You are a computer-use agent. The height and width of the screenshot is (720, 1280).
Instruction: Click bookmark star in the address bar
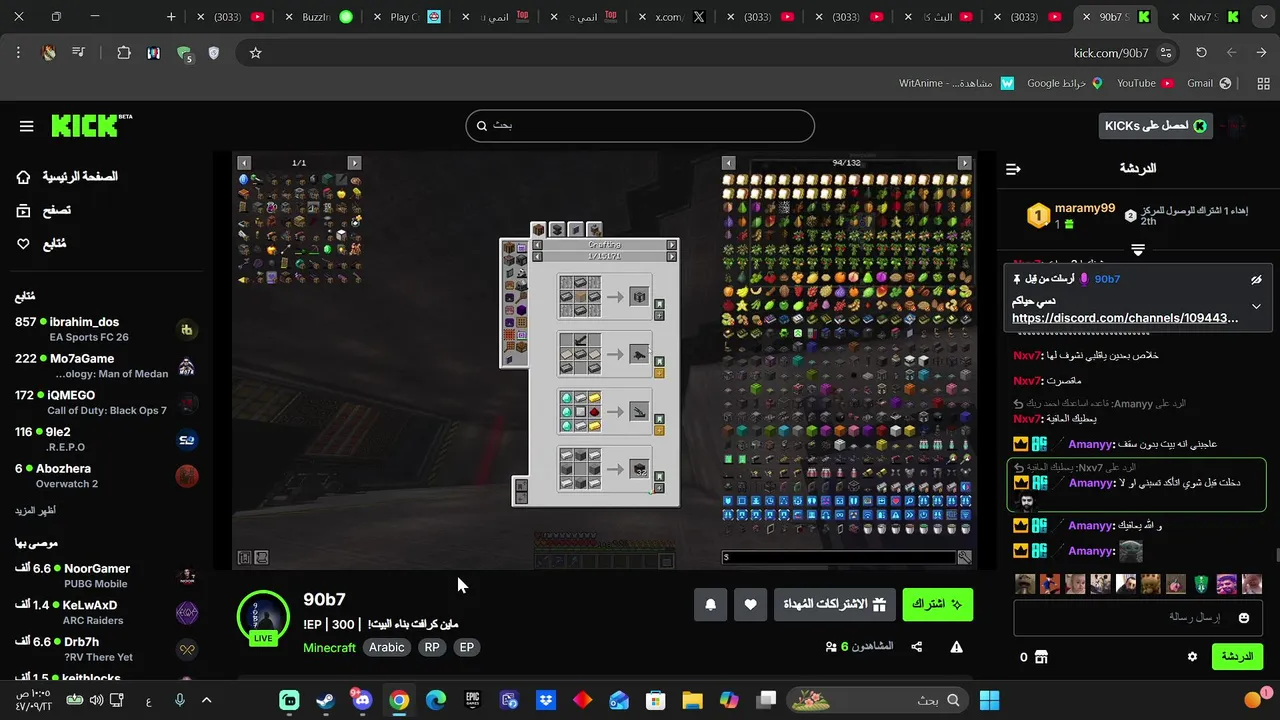coord(255,53)
